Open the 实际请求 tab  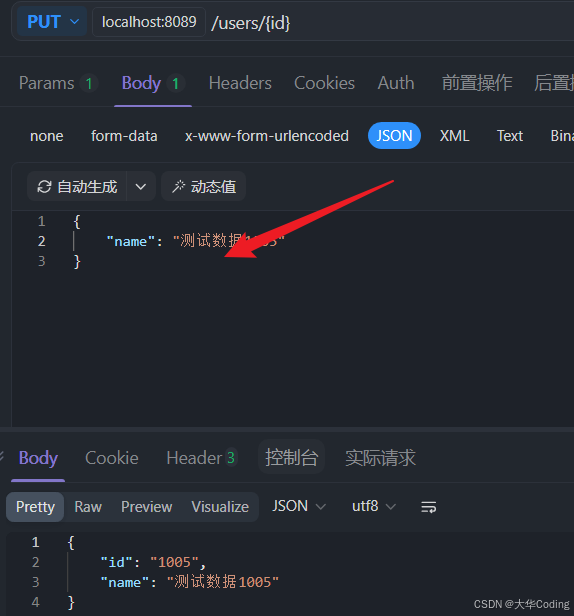tap(380, 458)
